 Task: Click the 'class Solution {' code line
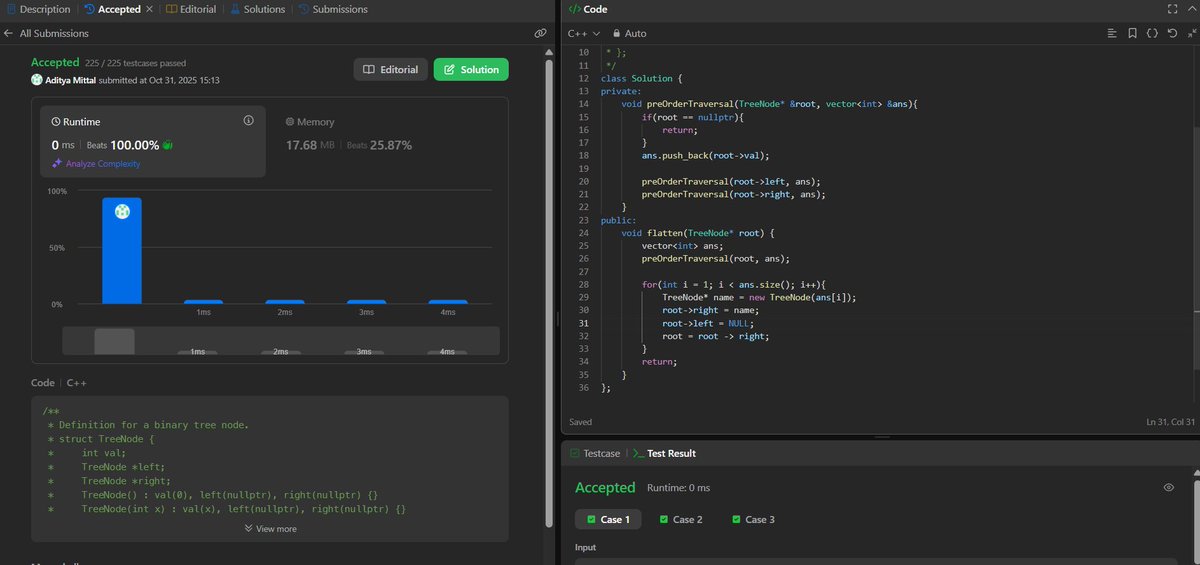(x=642, y=78)
